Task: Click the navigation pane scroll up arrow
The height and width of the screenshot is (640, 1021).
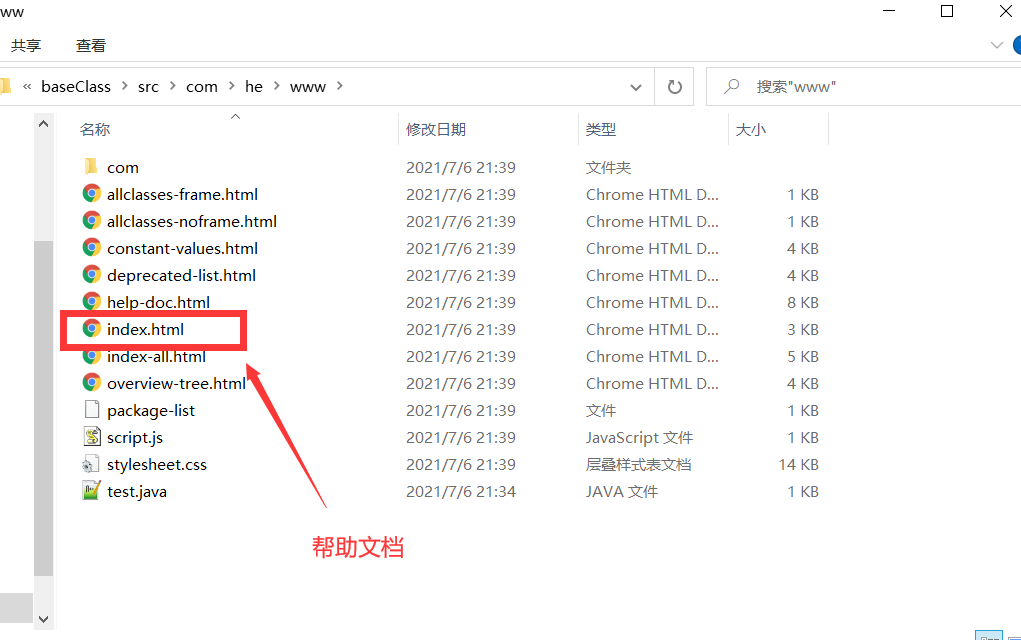Action: (x=44, y=124)
